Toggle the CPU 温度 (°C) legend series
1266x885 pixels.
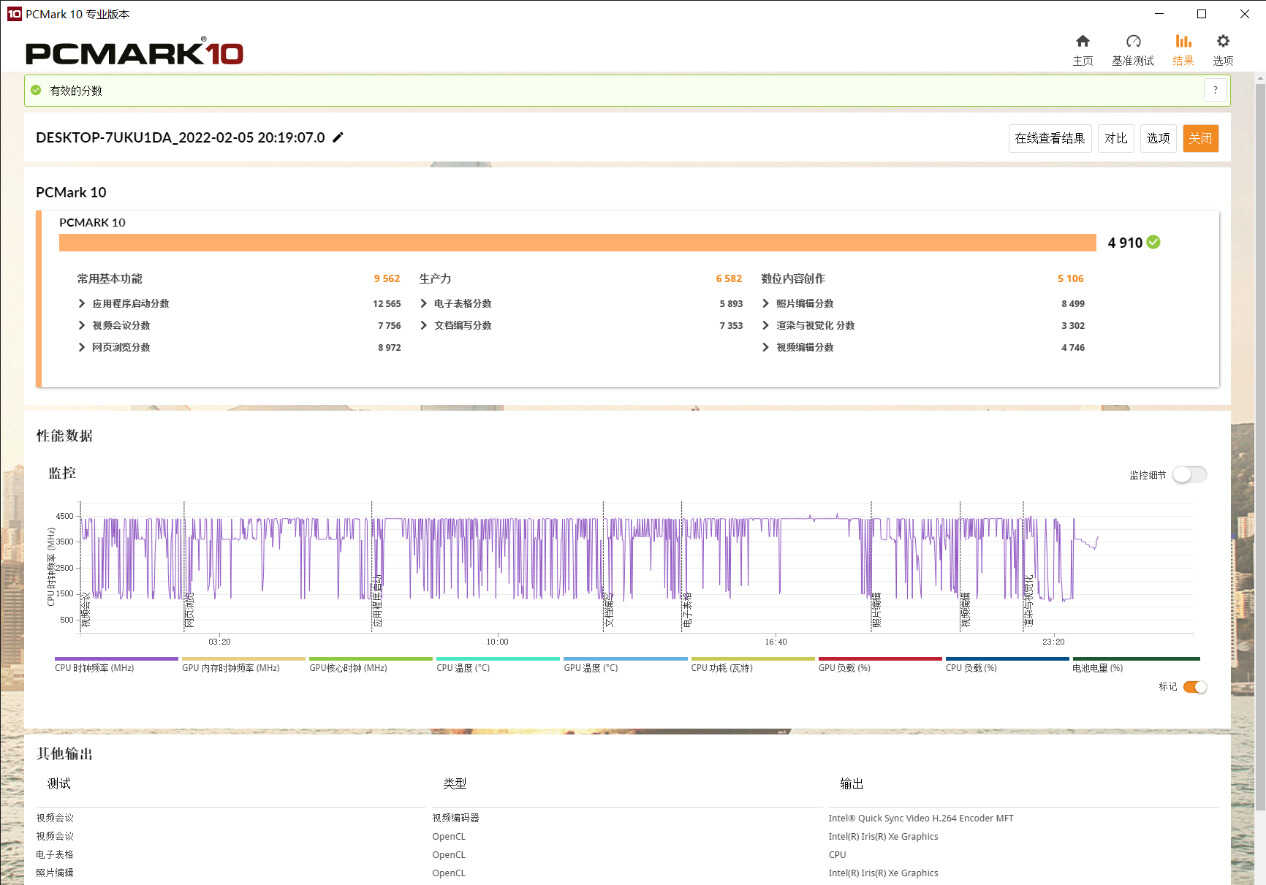click(497, 664)
